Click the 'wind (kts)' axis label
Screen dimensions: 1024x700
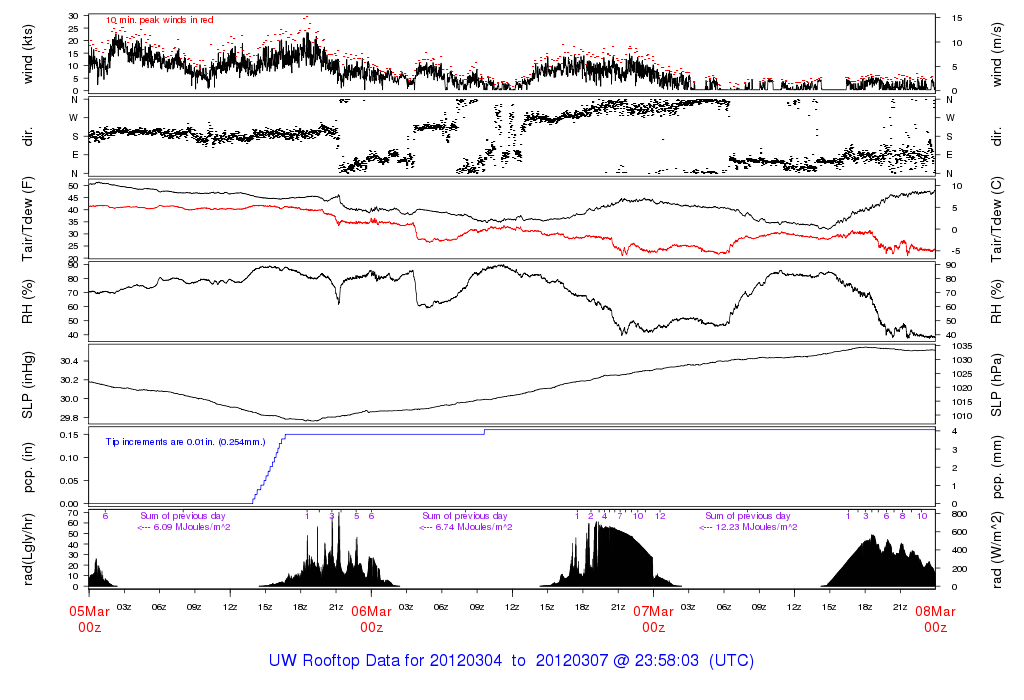click(x=27, y=54)
